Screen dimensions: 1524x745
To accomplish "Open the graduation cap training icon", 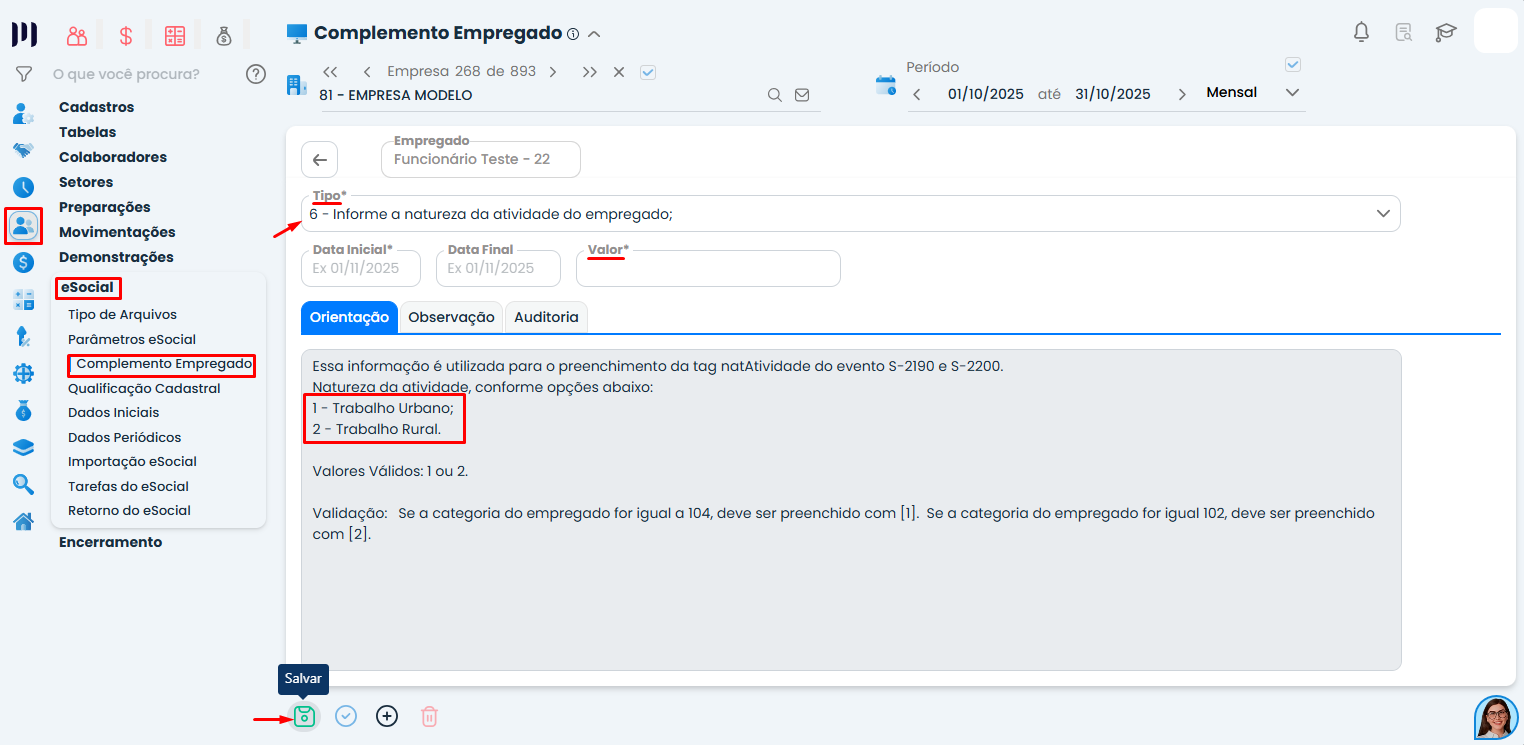I will 1446,32.
